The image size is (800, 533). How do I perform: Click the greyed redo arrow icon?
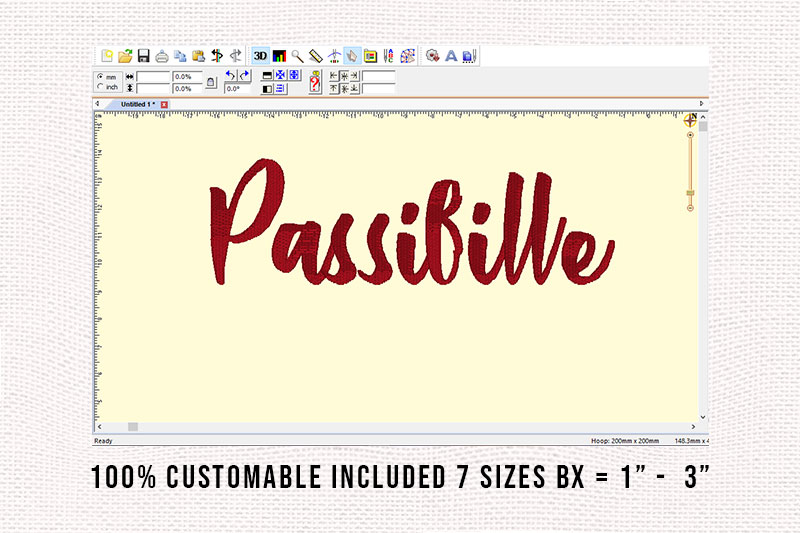tap(235, 56)
